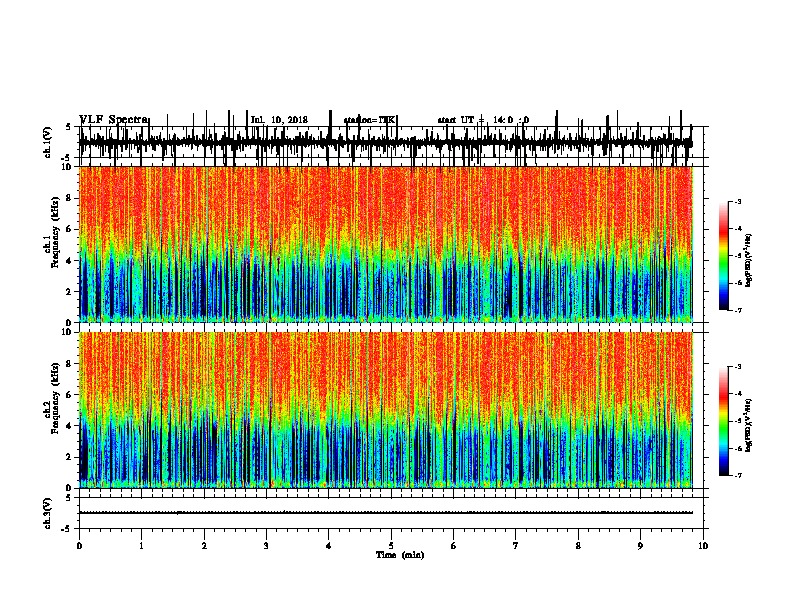Click the station label in the header
792x612 pixels.
[x=370, y=120]
